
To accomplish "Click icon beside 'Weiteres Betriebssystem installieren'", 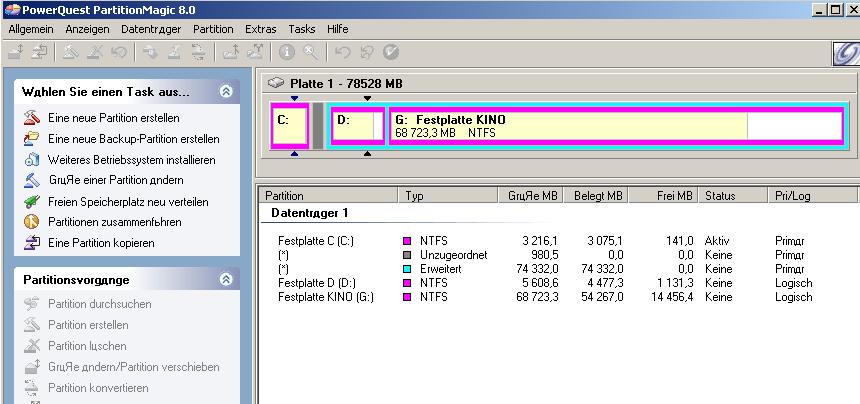I will [32, 160].
